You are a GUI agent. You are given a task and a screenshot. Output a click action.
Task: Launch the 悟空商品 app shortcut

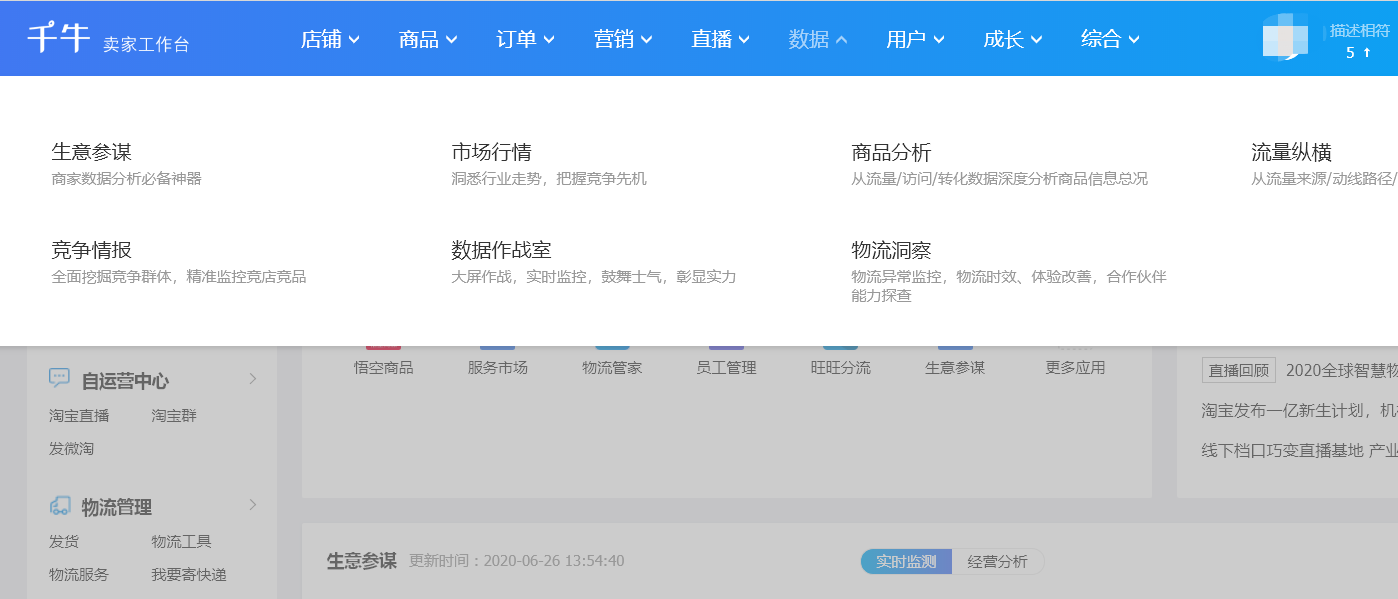pos(383,367)
